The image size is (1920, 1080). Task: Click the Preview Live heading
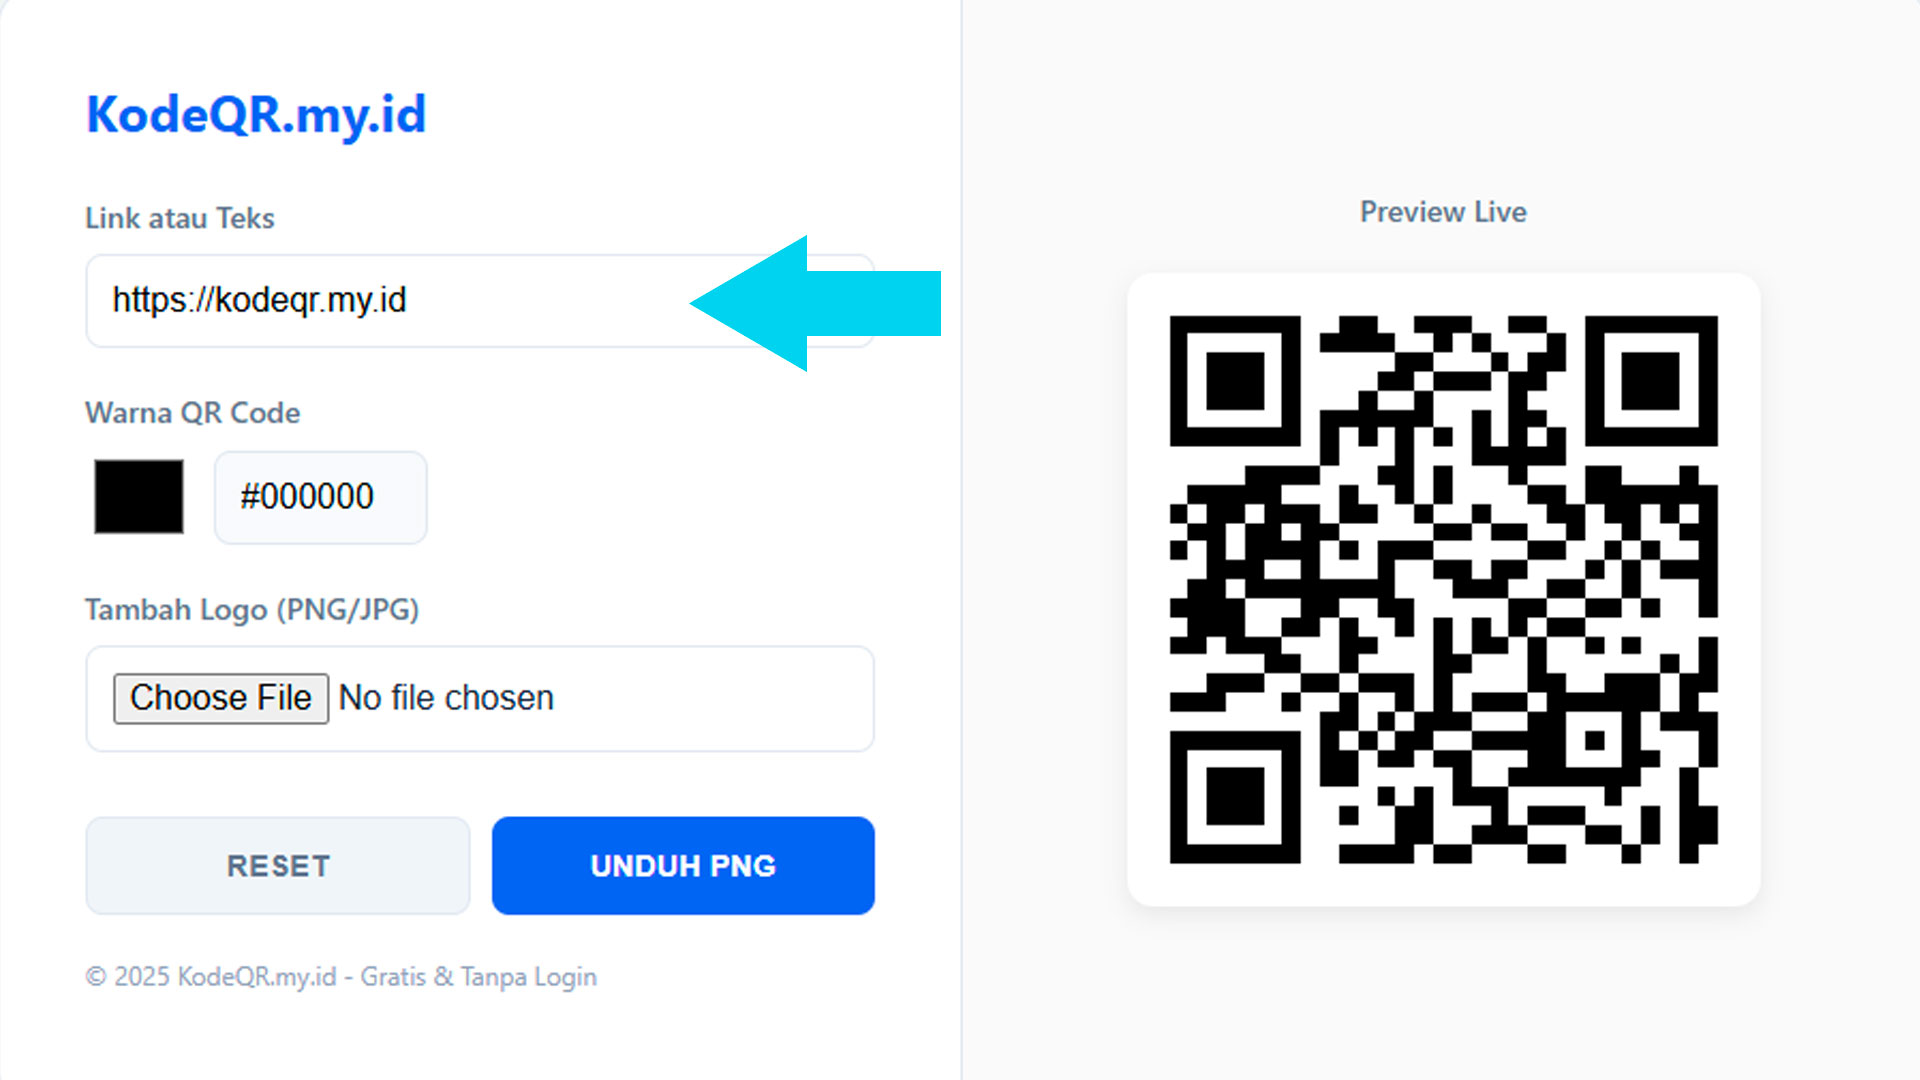(1443, 212)
